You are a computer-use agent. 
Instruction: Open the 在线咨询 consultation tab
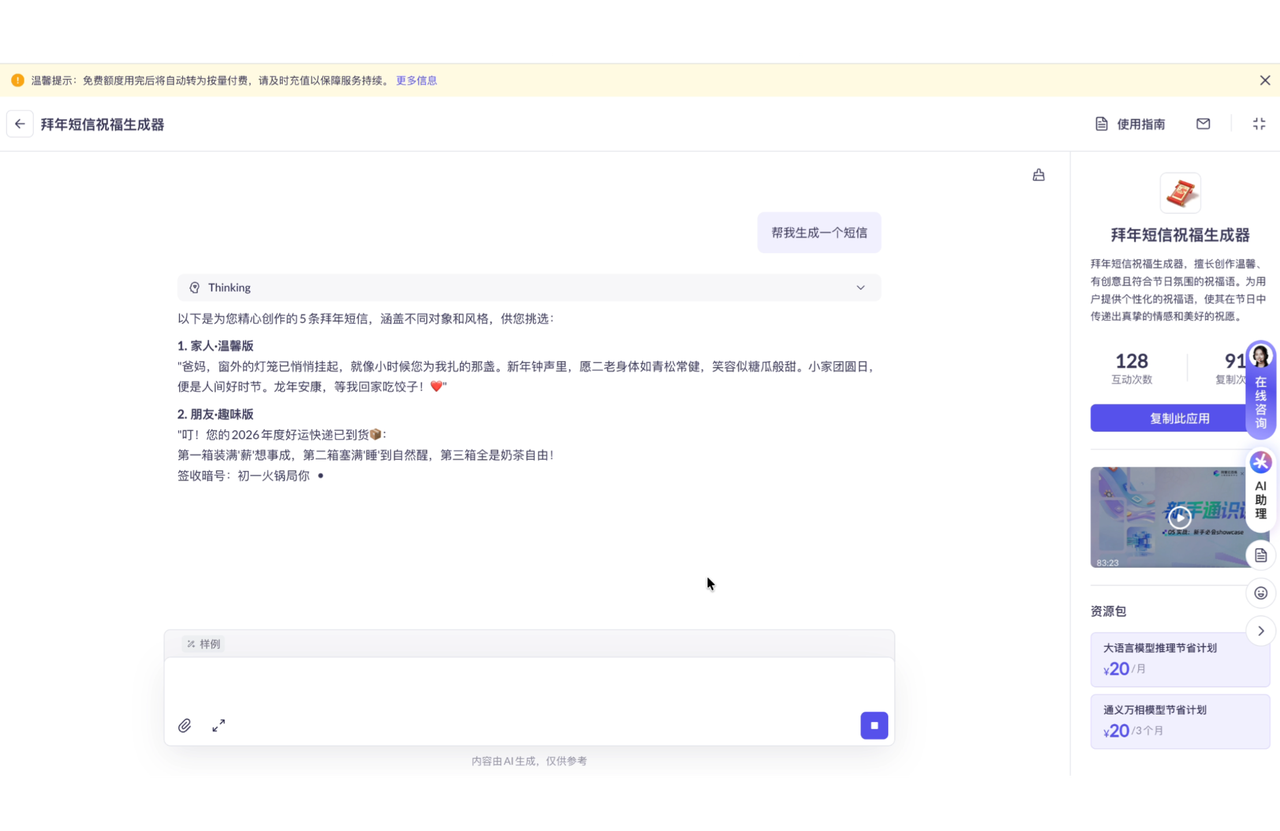pos(1260,390)
